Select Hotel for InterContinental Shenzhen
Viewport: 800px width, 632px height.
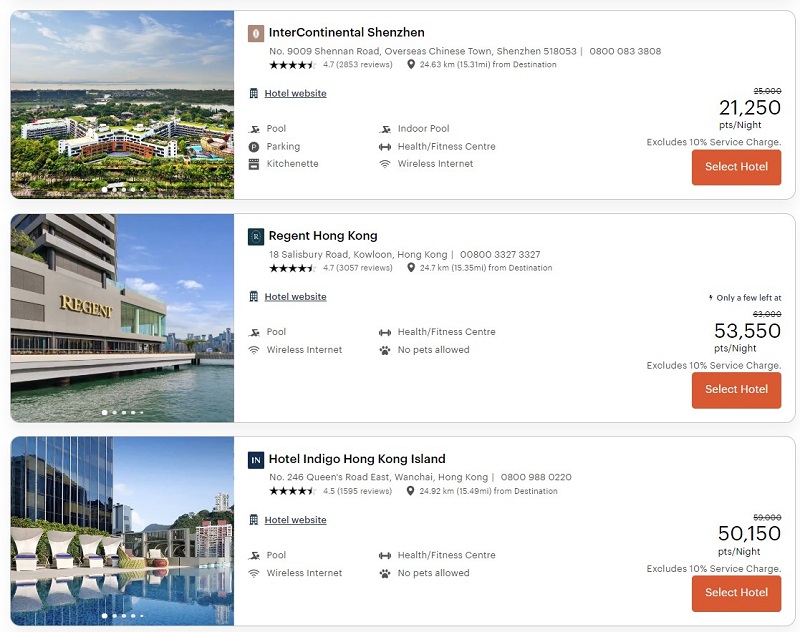pyautogui.click(x=736, y=167)
